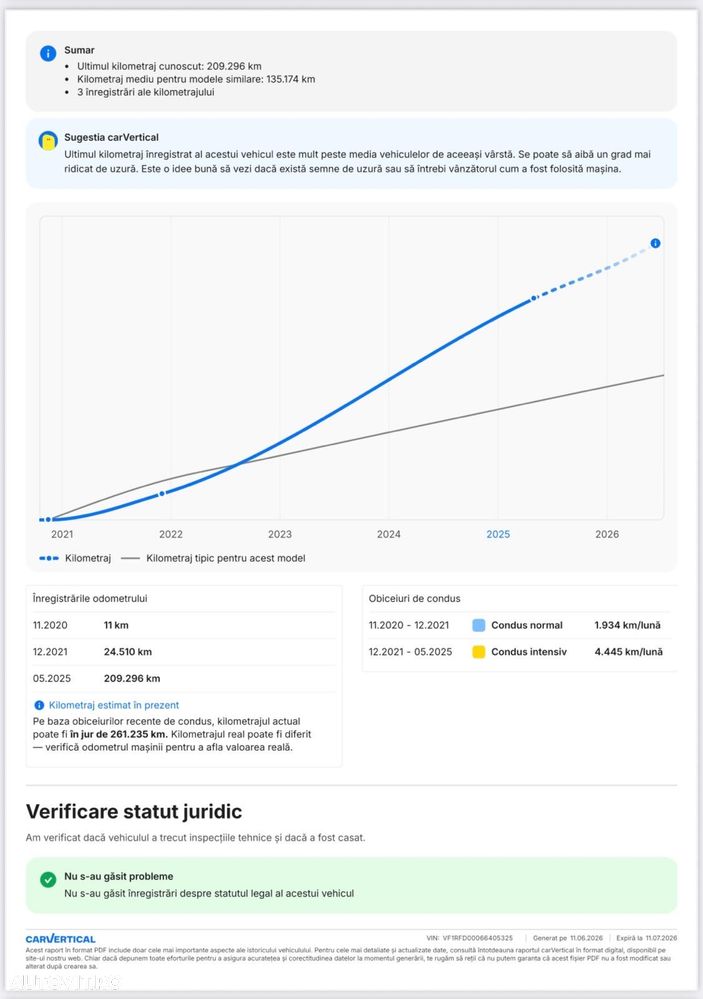The image size is (703, 999).
Task: Click the blue info icon beside Sumar
Action: click(48, 54)
